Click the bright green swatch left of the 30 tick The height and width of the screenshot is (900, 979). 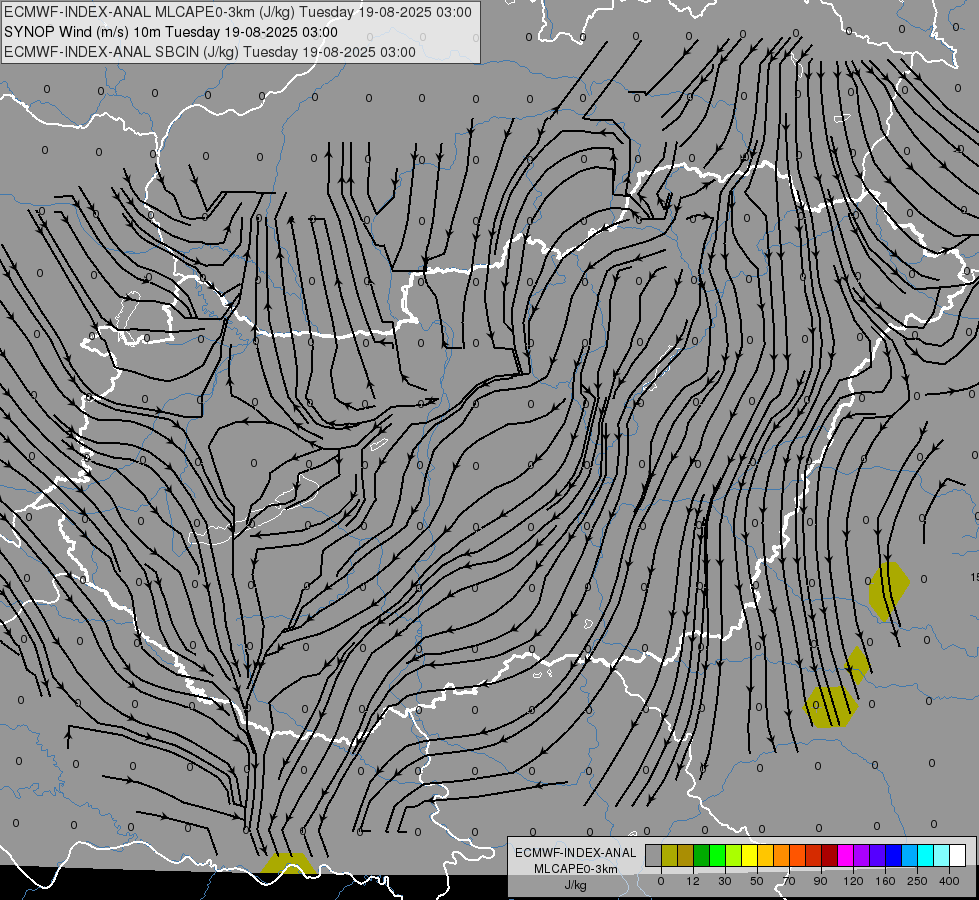click(x=717, y=855)
